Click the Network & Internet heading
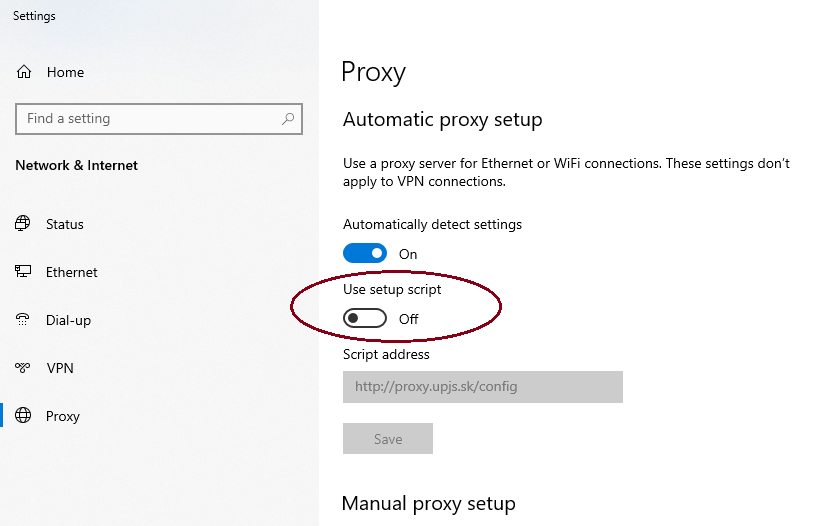Screen dimensions: 823x526 point(77,165)
